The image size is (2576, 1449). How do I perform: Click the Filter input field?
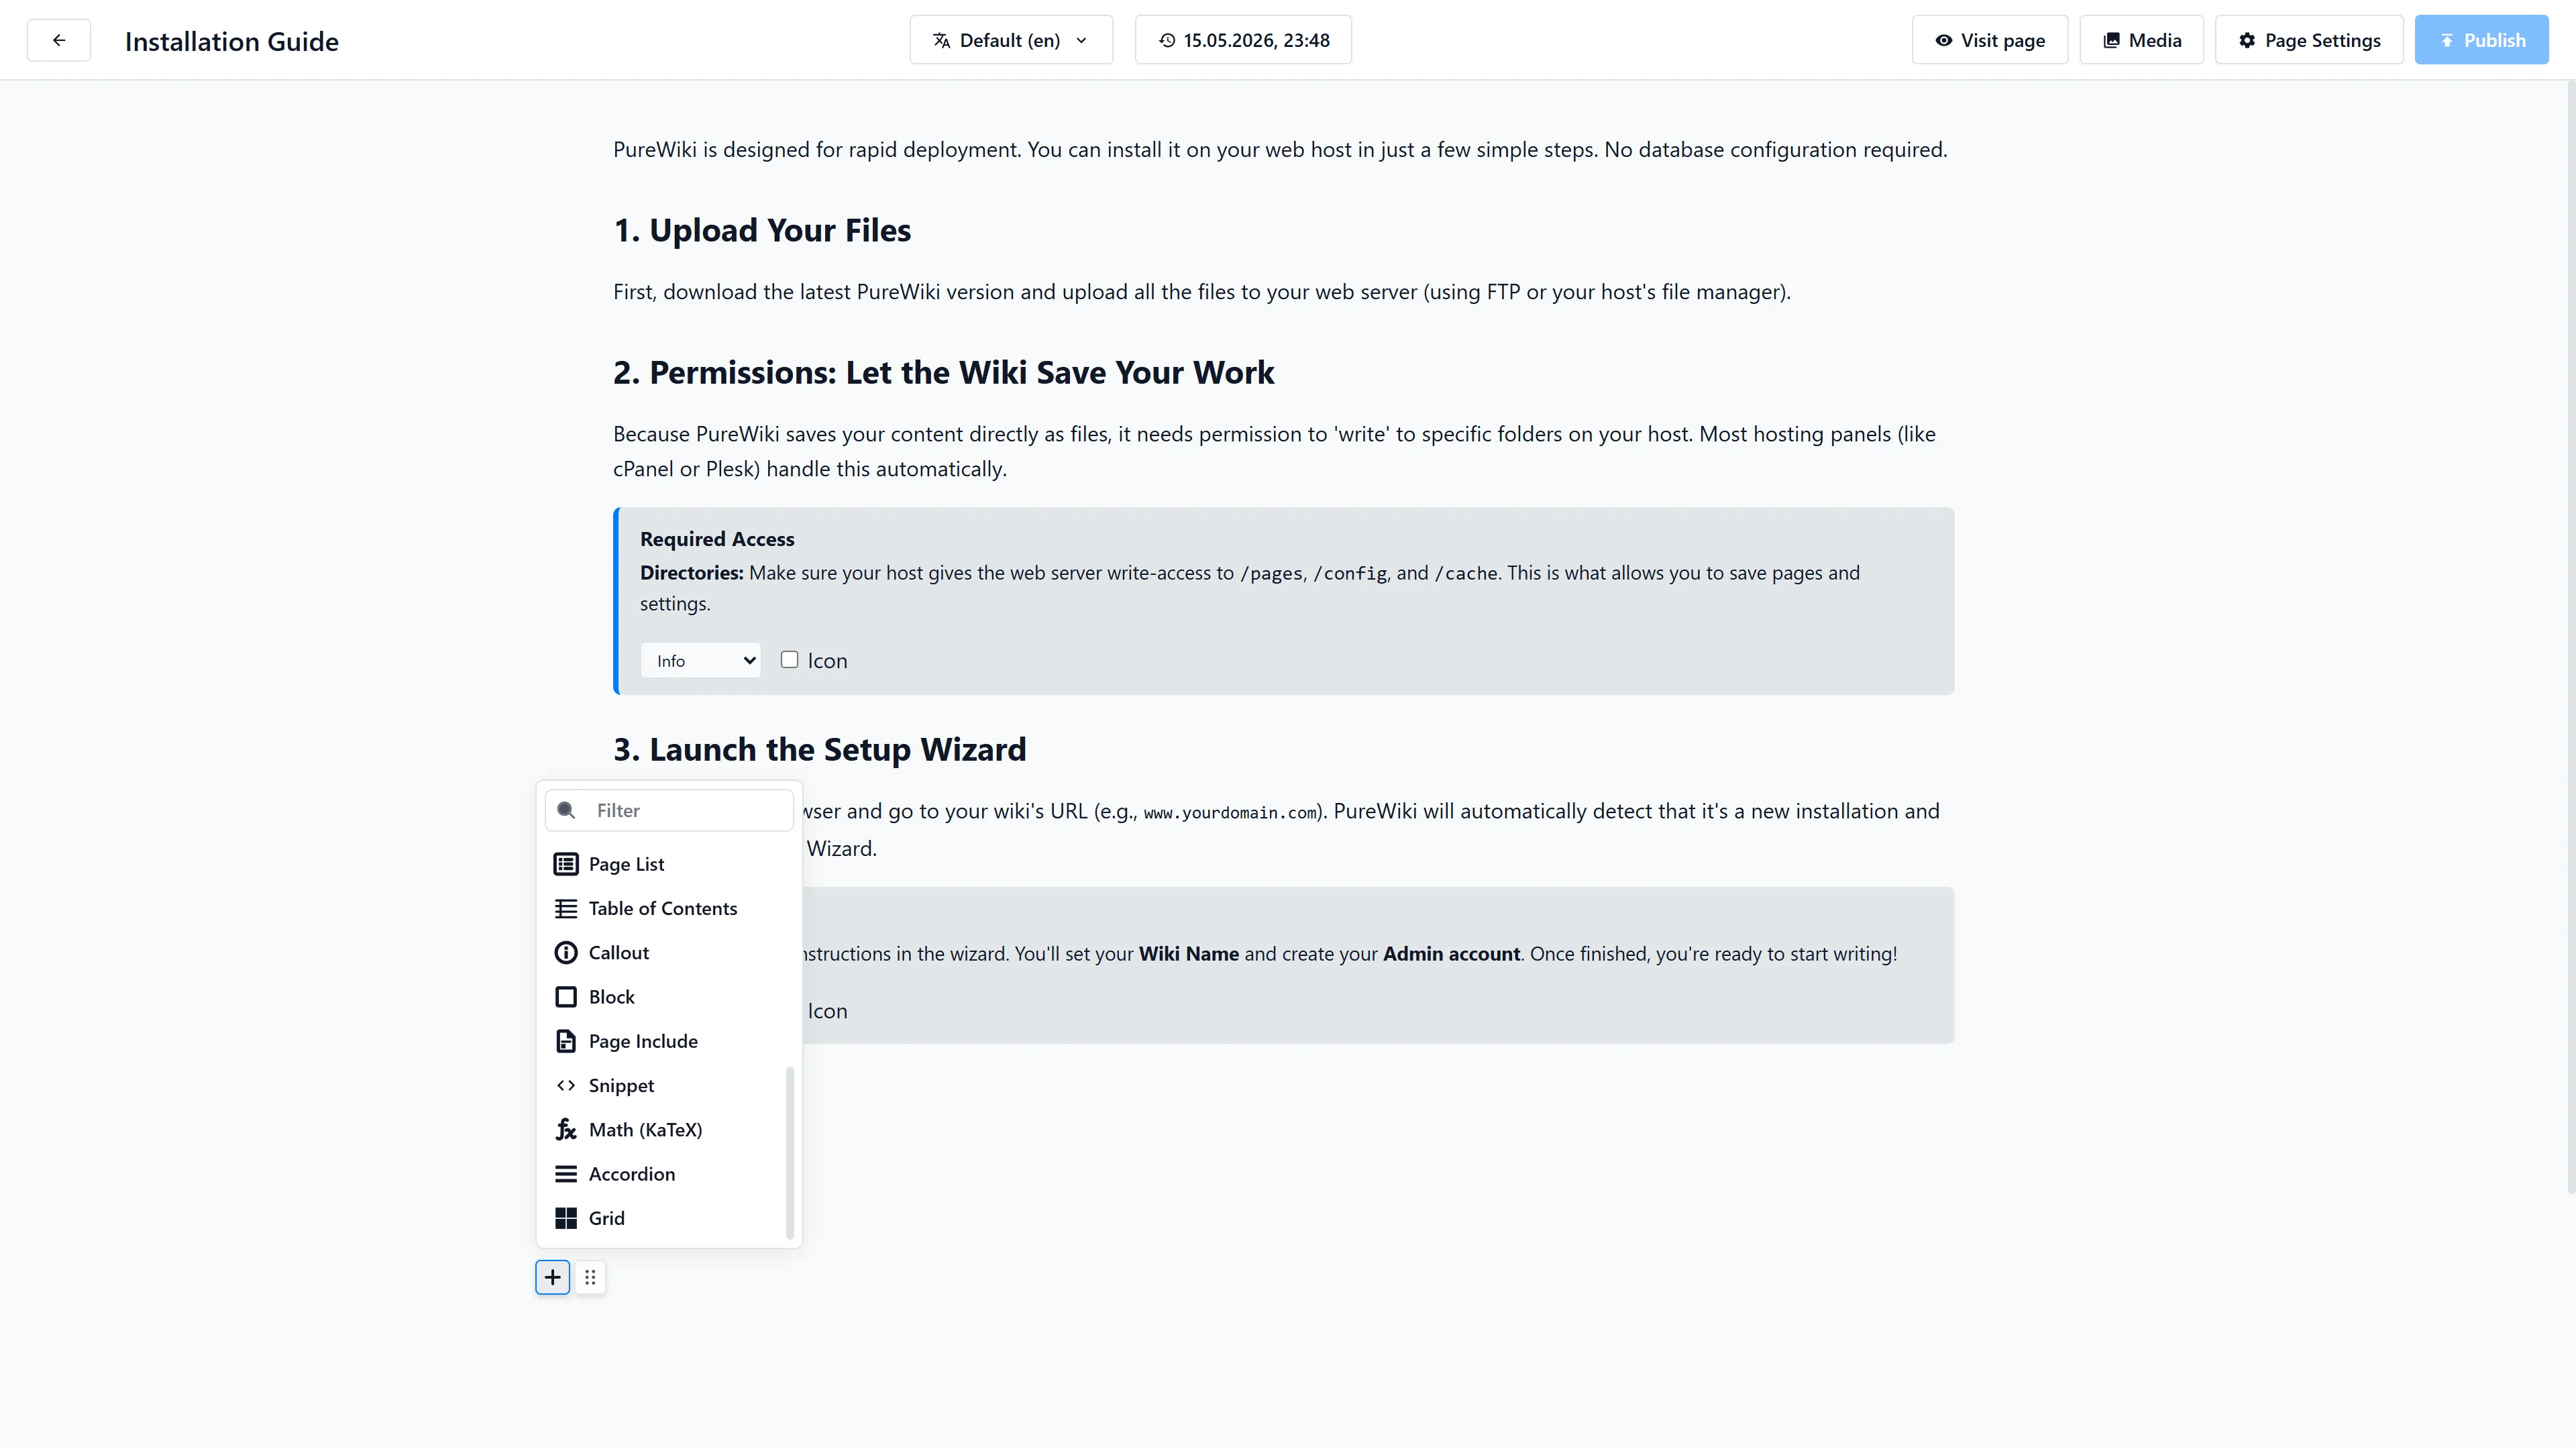[x=669, y=810]
